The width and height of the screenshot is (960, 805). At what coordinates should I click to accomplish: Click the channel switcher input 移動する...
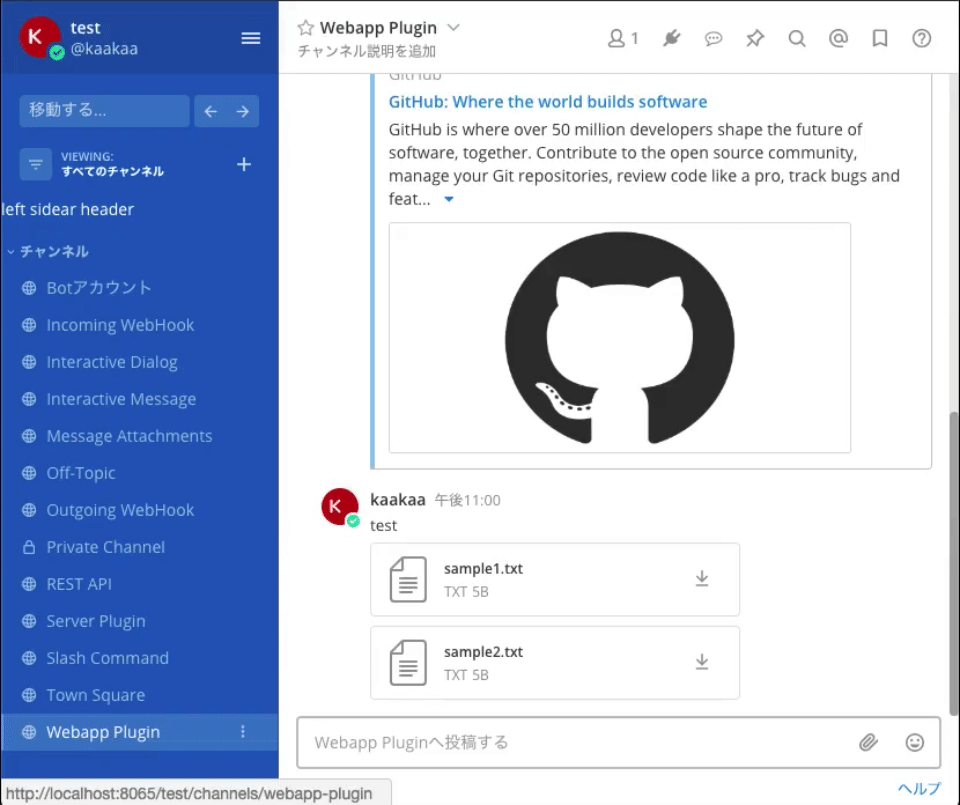104,111
